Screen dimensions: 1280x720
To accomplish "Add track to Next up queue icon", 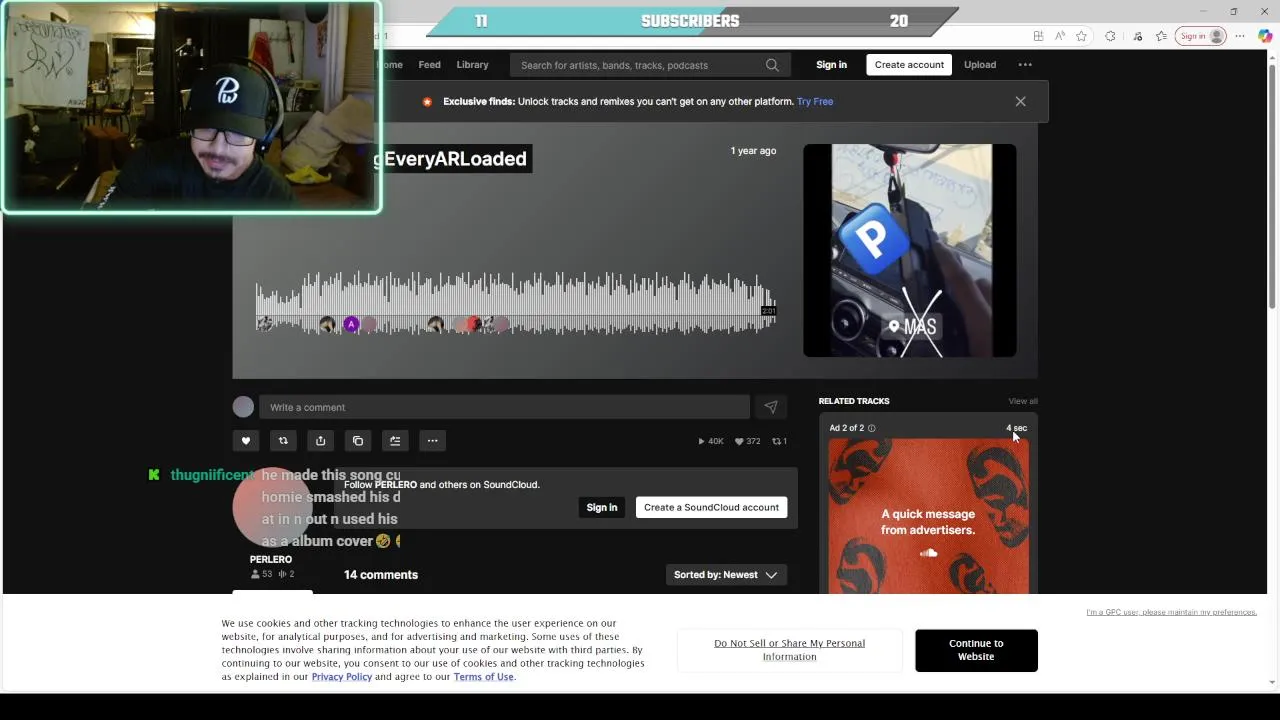I will coord(395,441).
